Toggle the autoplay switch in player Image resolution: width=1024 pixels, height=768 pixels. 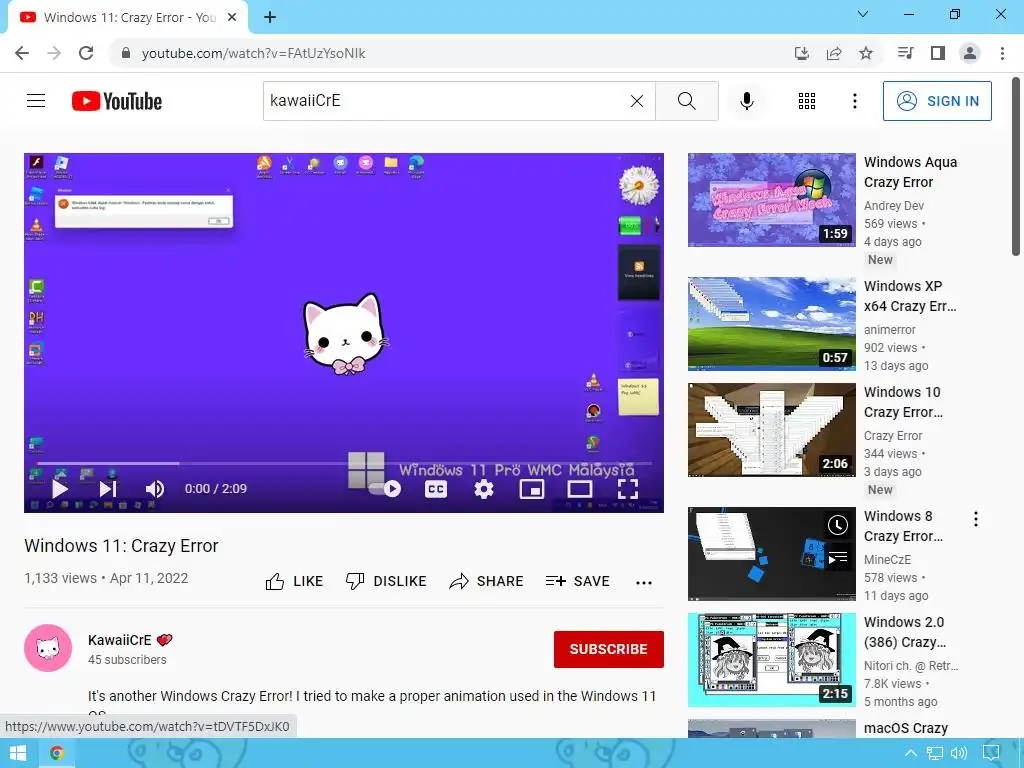pyautogui.click(x=385, y=488)
